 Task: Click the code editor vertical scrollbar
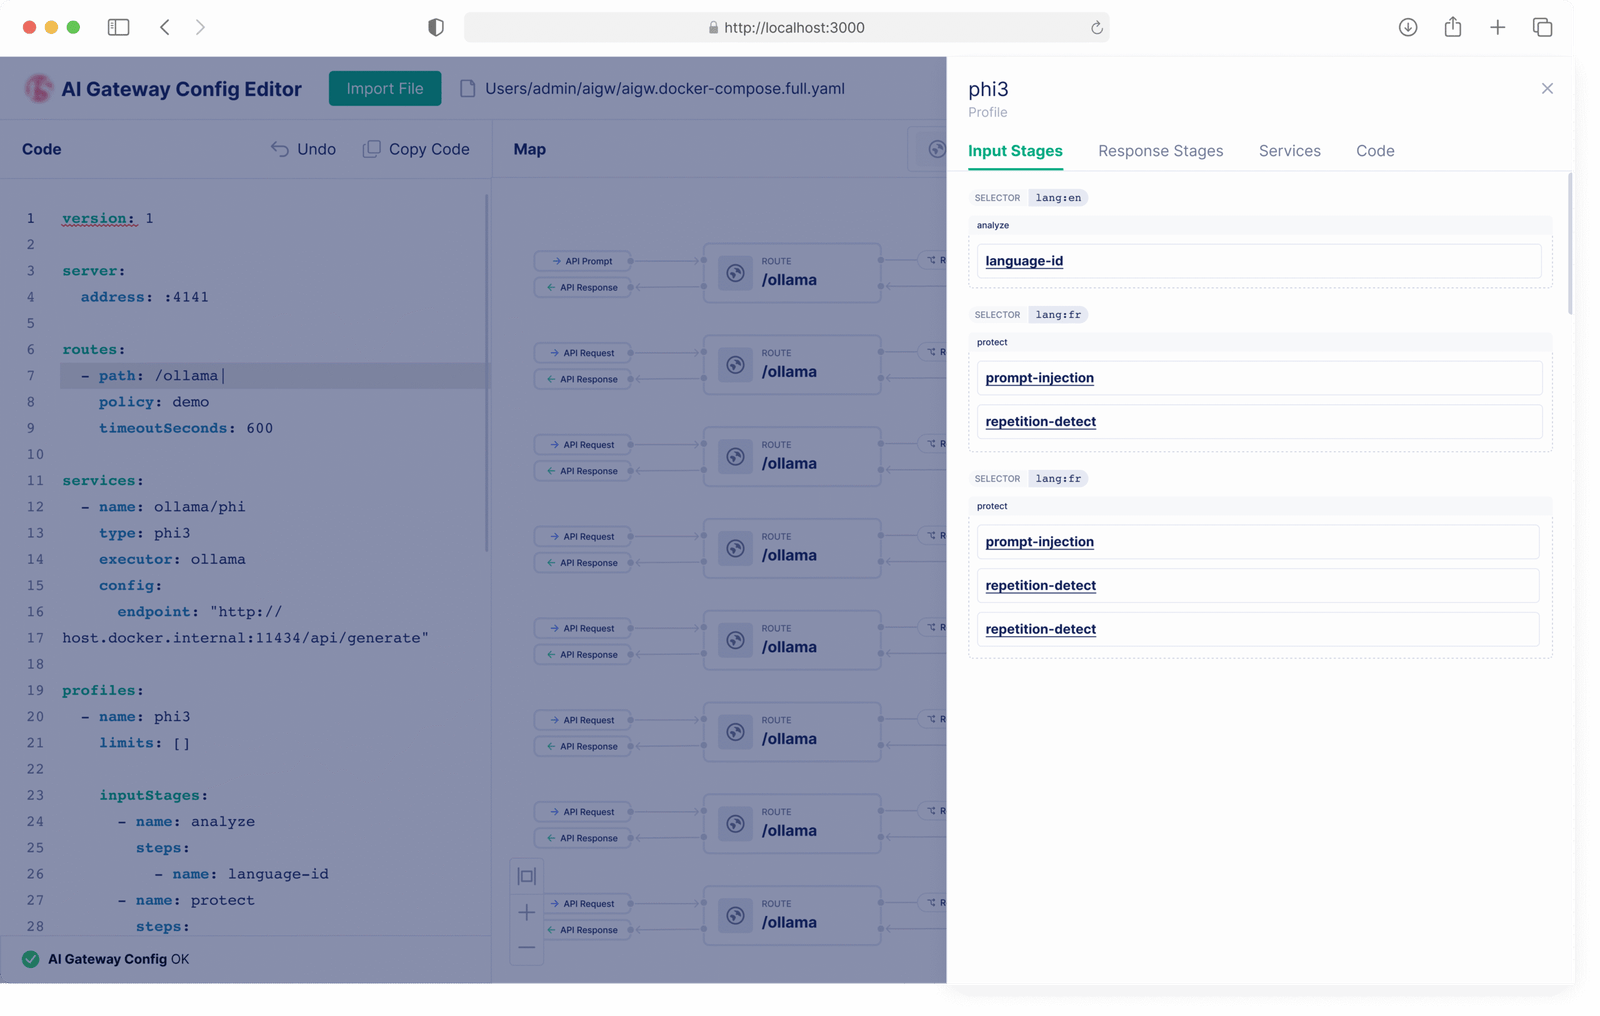tap(487, 372)
